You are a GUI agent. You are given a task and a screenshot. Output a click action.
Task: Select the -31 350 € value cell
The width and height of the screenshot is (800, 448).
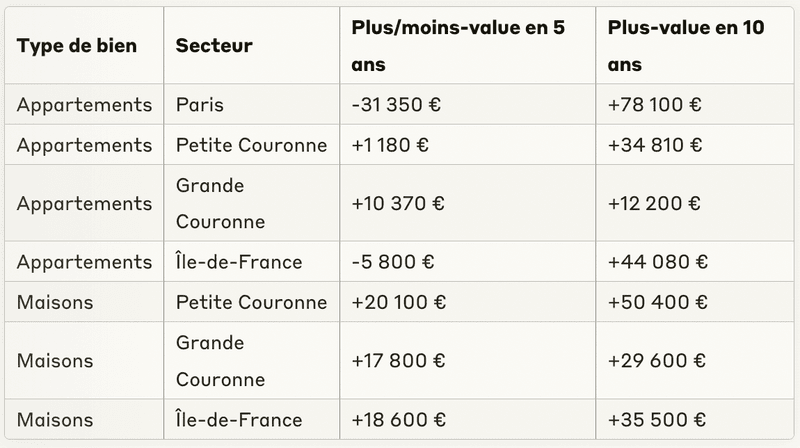(x=397, y=105)
